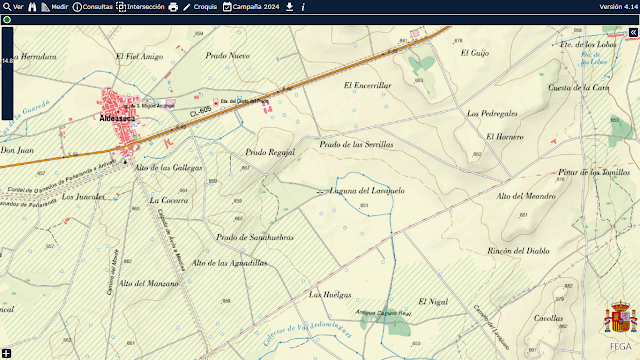This screenshot has height=360, width=640.
Task: Click the download arrow icon
Action: (x=289, y=7)
